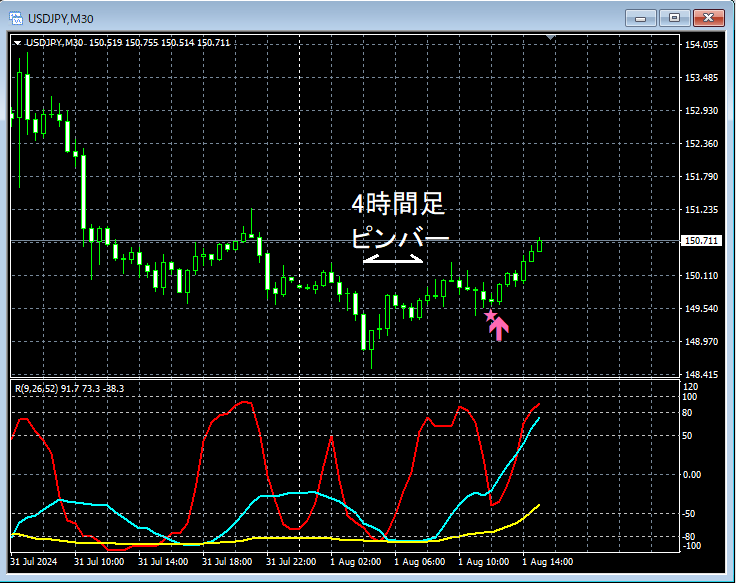Click the -100 indicator scale level
This screenshot has height=583, width=737.
pyautogui.click(x=691, y=546)
